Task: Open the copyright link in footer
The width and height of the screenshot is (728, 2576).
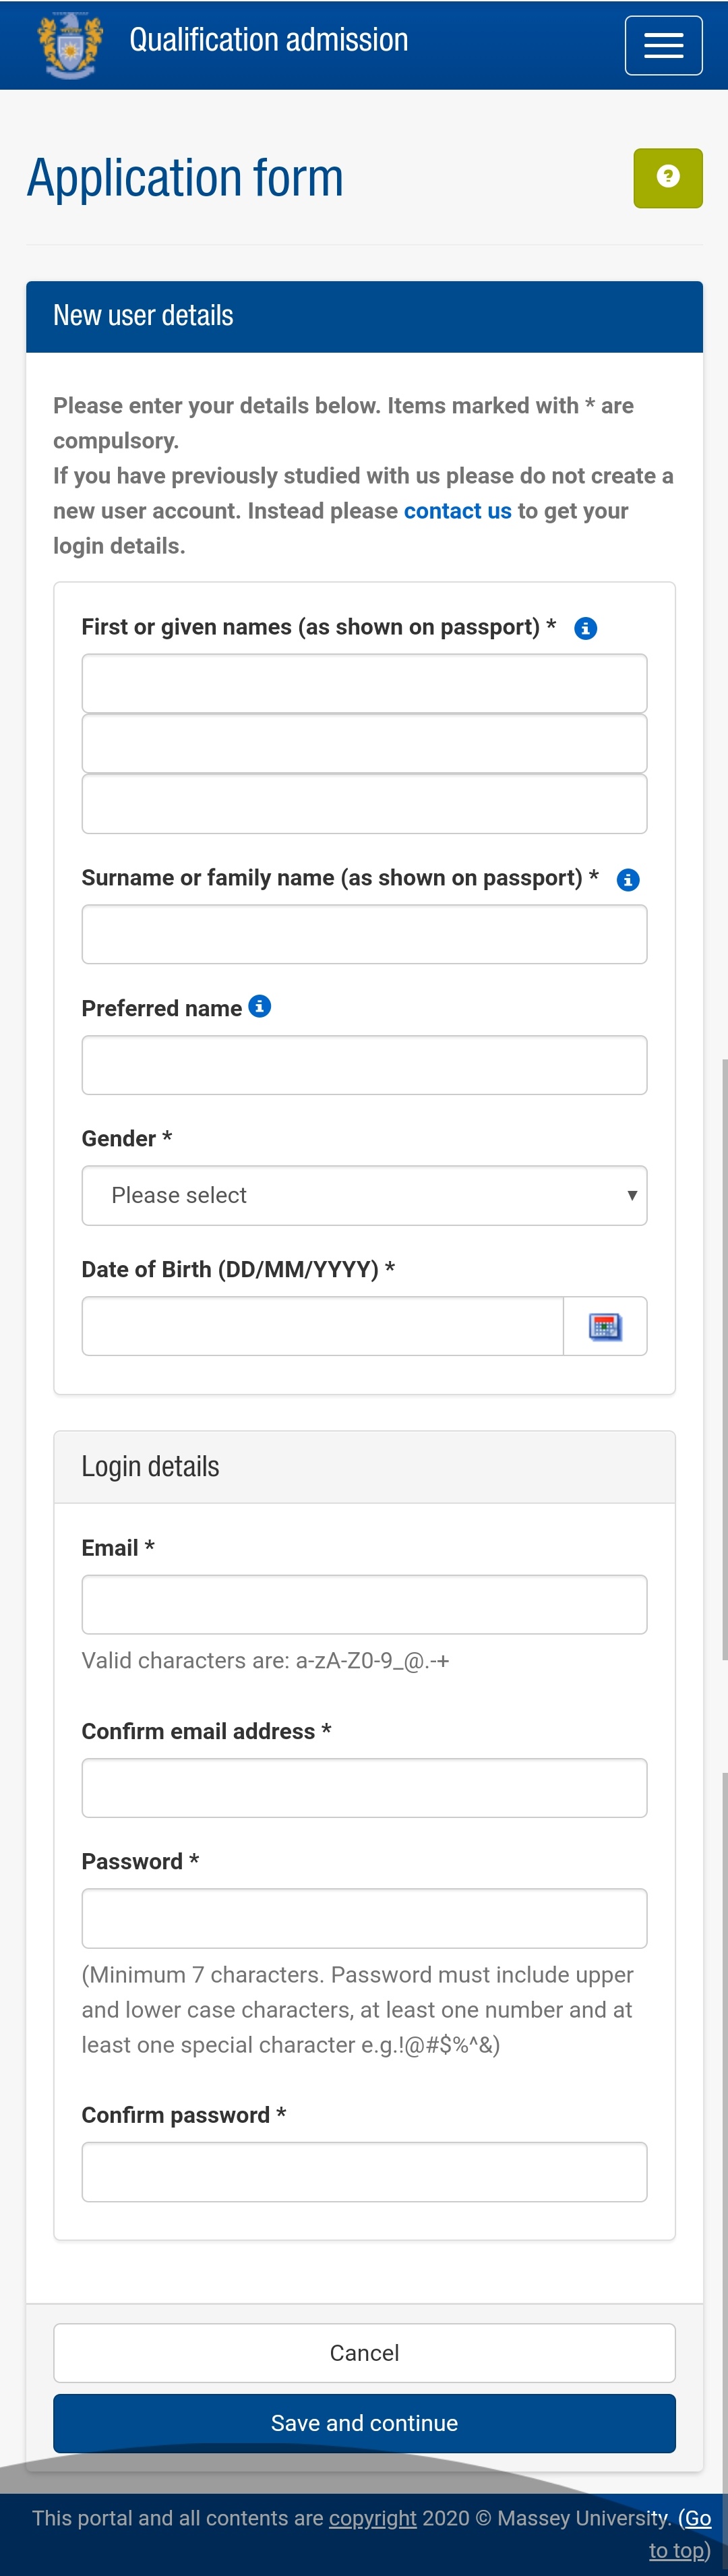Action: point(372,2518)
